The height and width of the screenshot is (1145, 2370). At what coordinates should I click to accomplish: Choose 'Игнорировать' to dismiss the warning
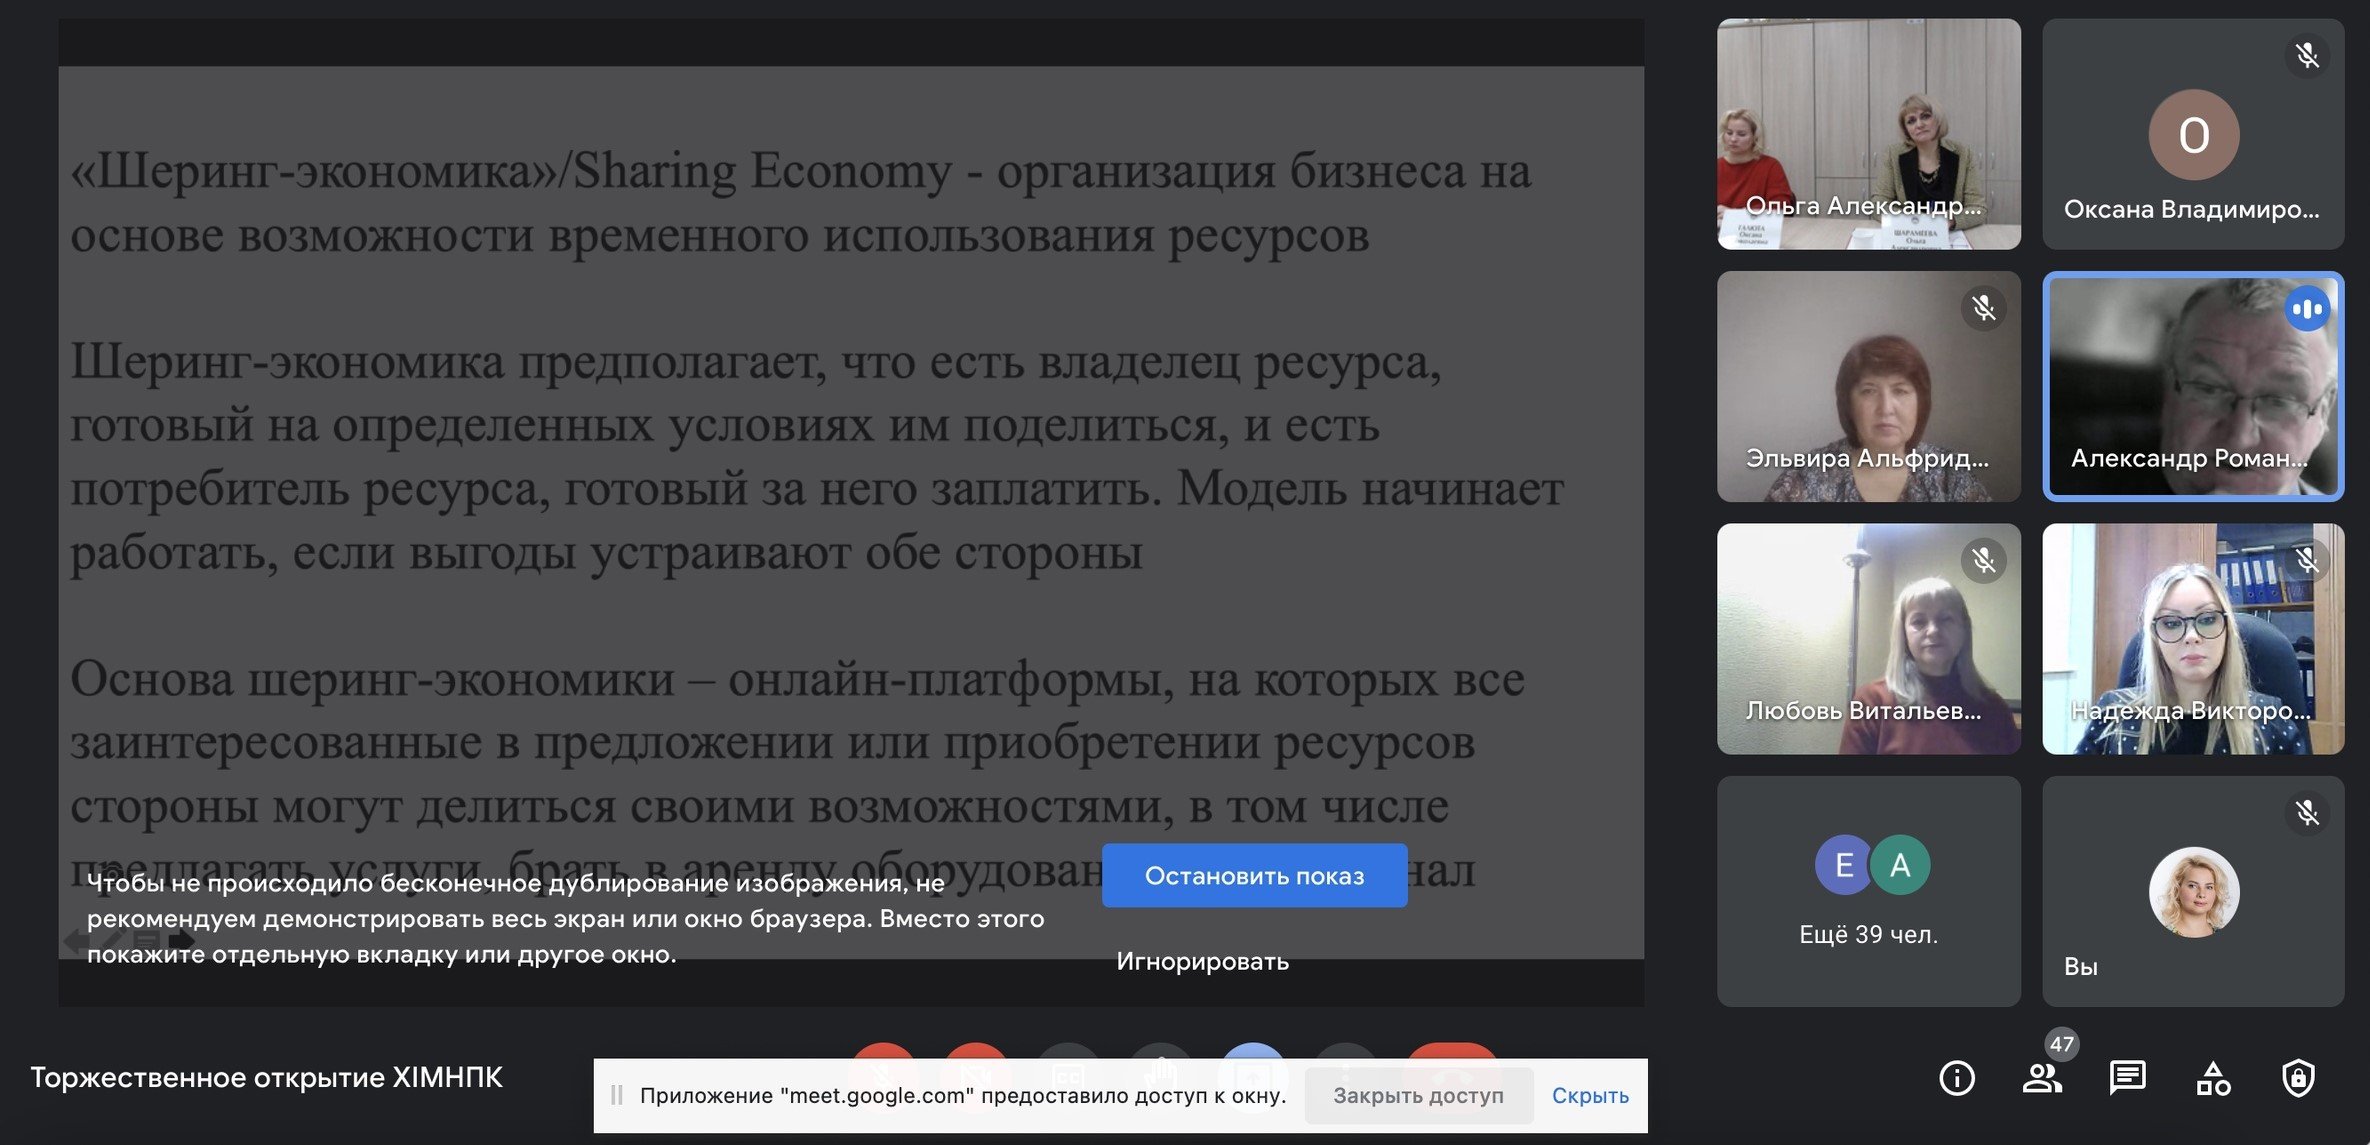(1202, 961)
